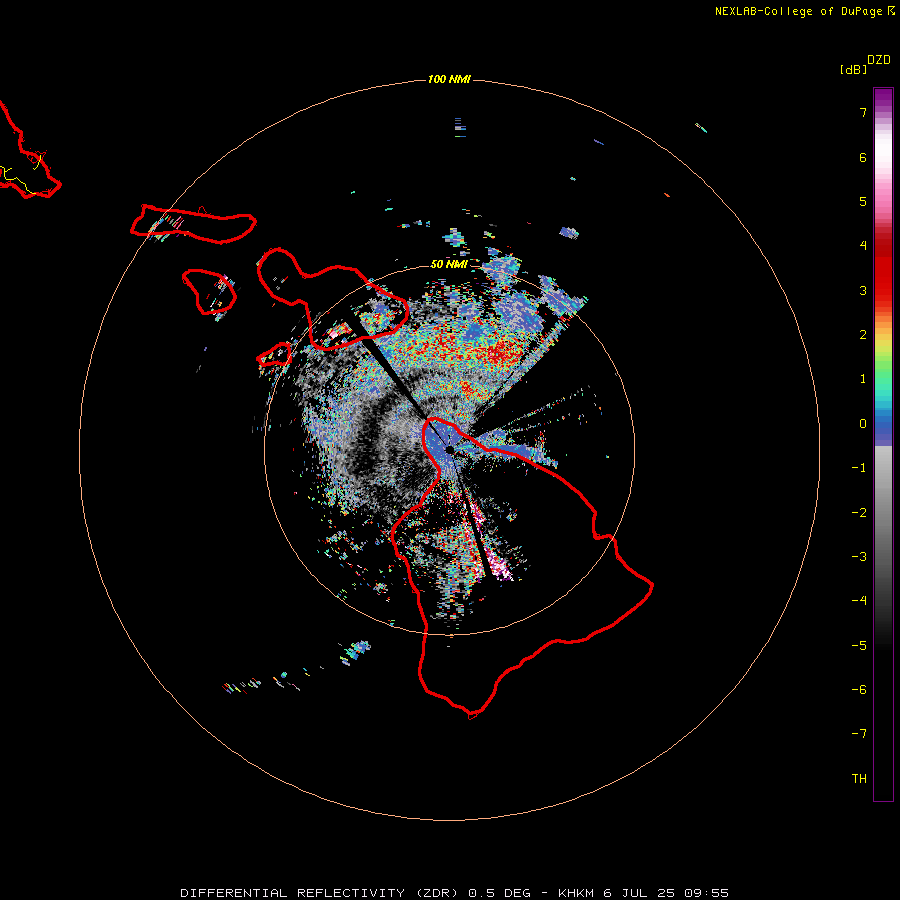
Task: Click the 3 value on legend scale
Action: pos(863,290)
